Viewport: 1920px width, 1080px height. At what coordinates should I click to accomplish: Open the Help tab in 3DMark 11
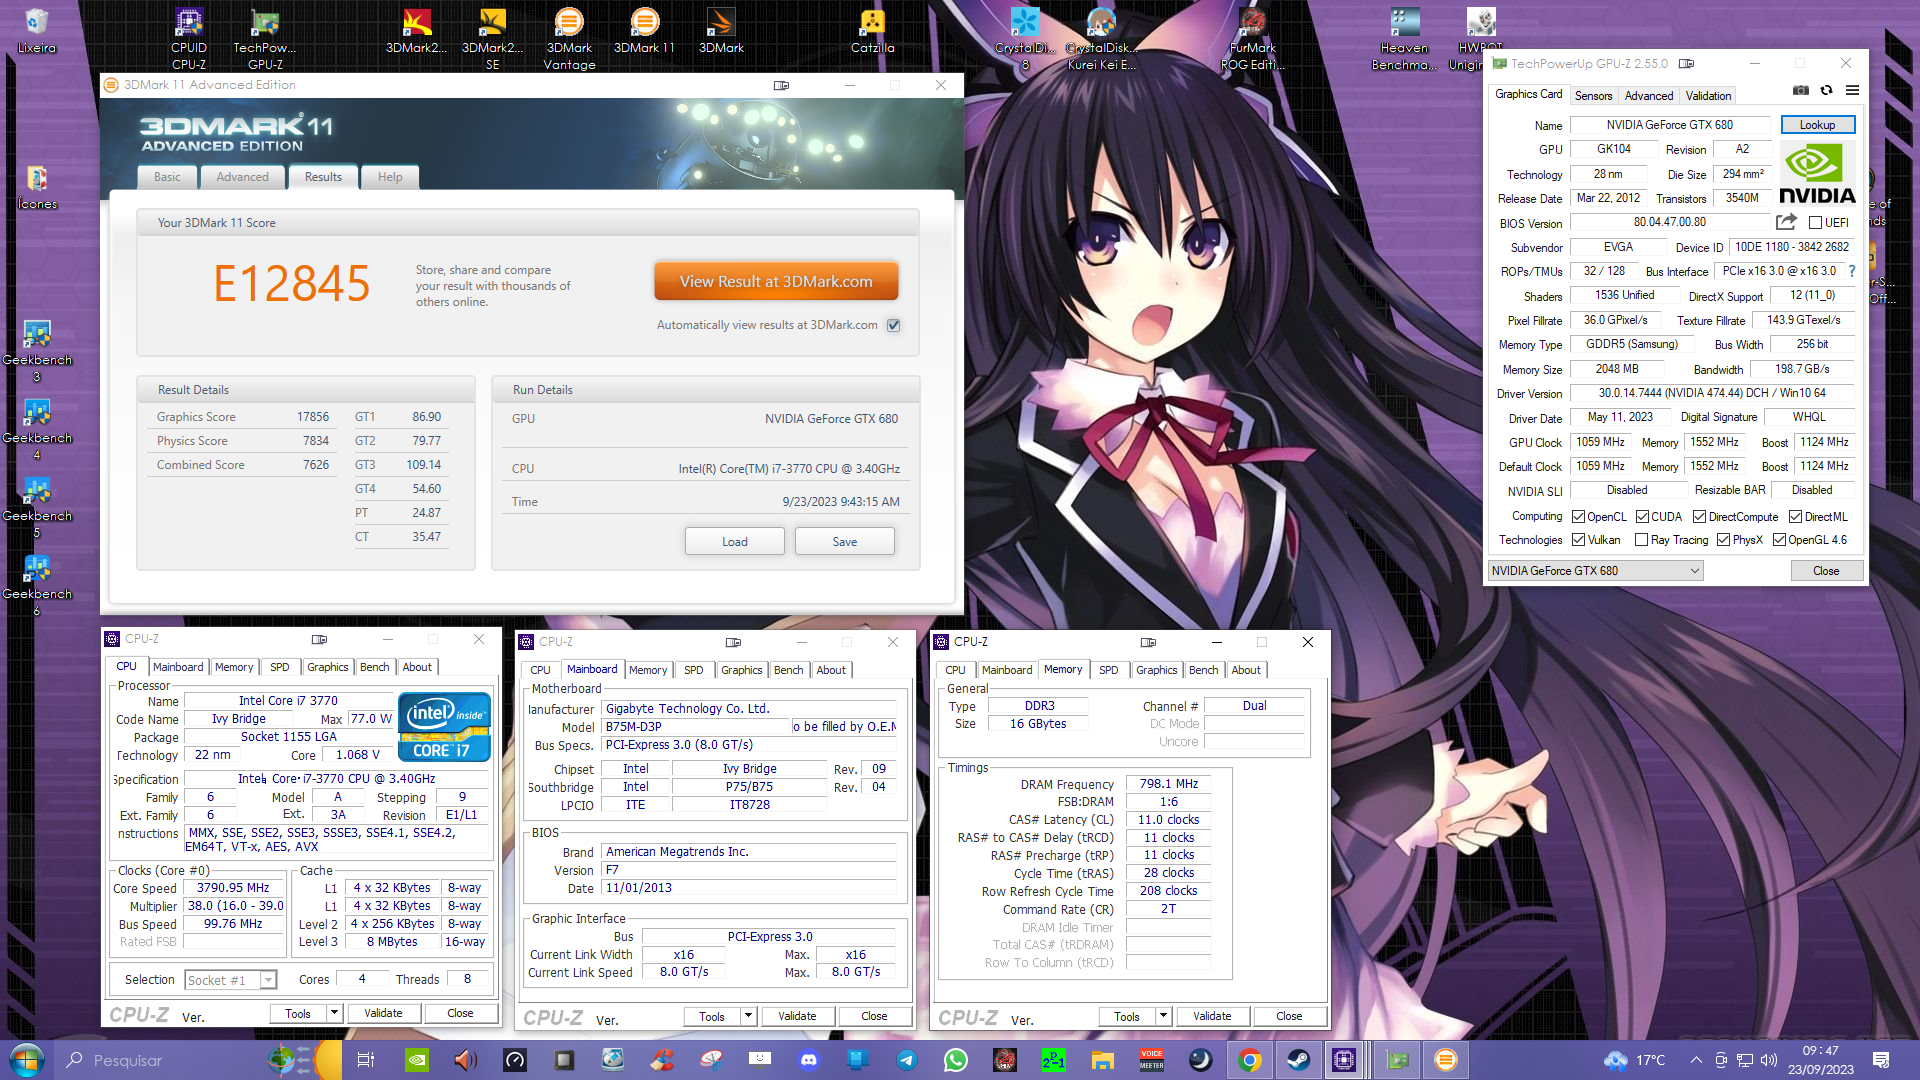(390, 177)
